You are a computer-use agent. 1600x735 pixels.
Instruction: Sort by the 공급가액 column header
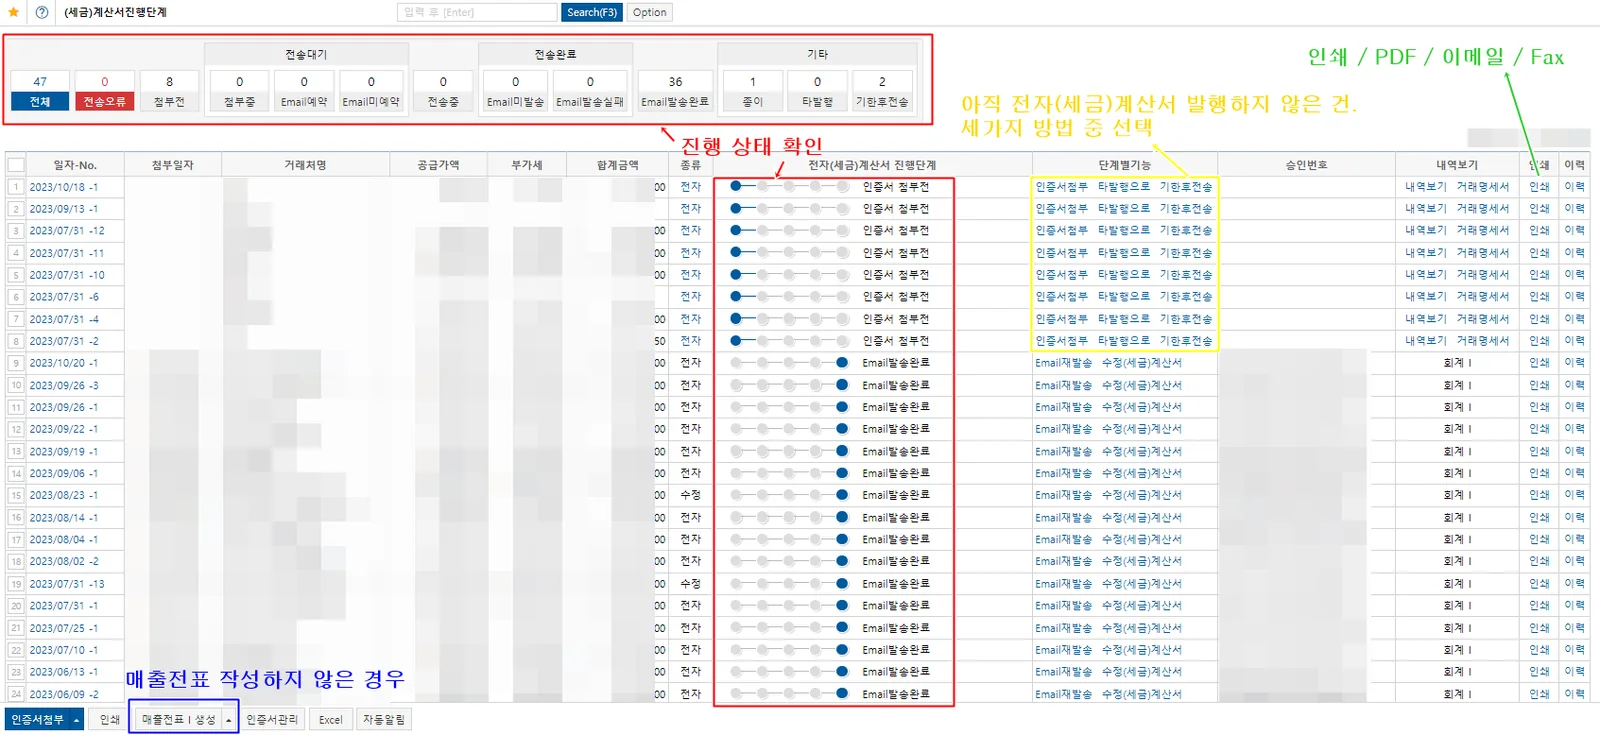(438, 165)
